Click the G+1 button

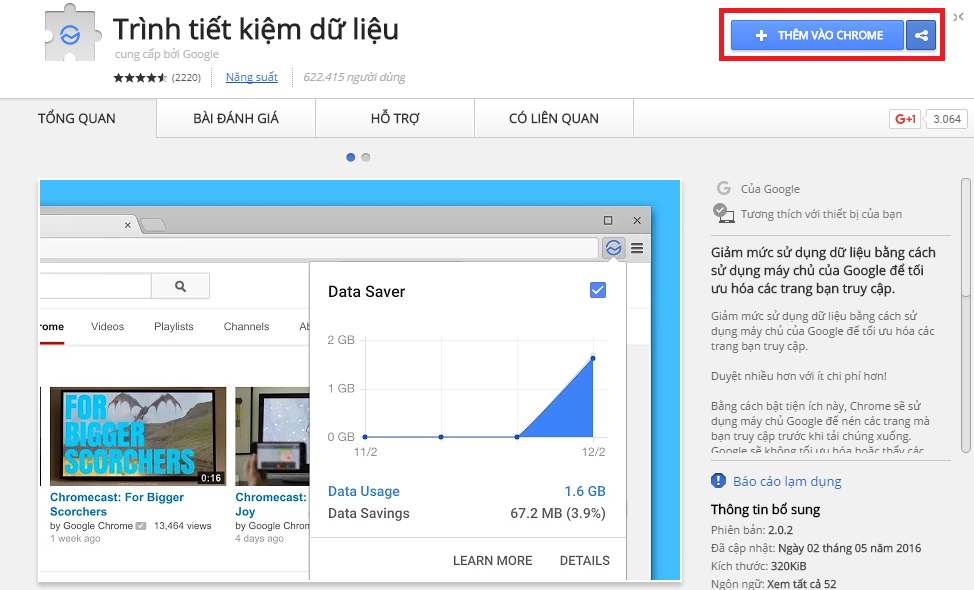coord(904,119)
